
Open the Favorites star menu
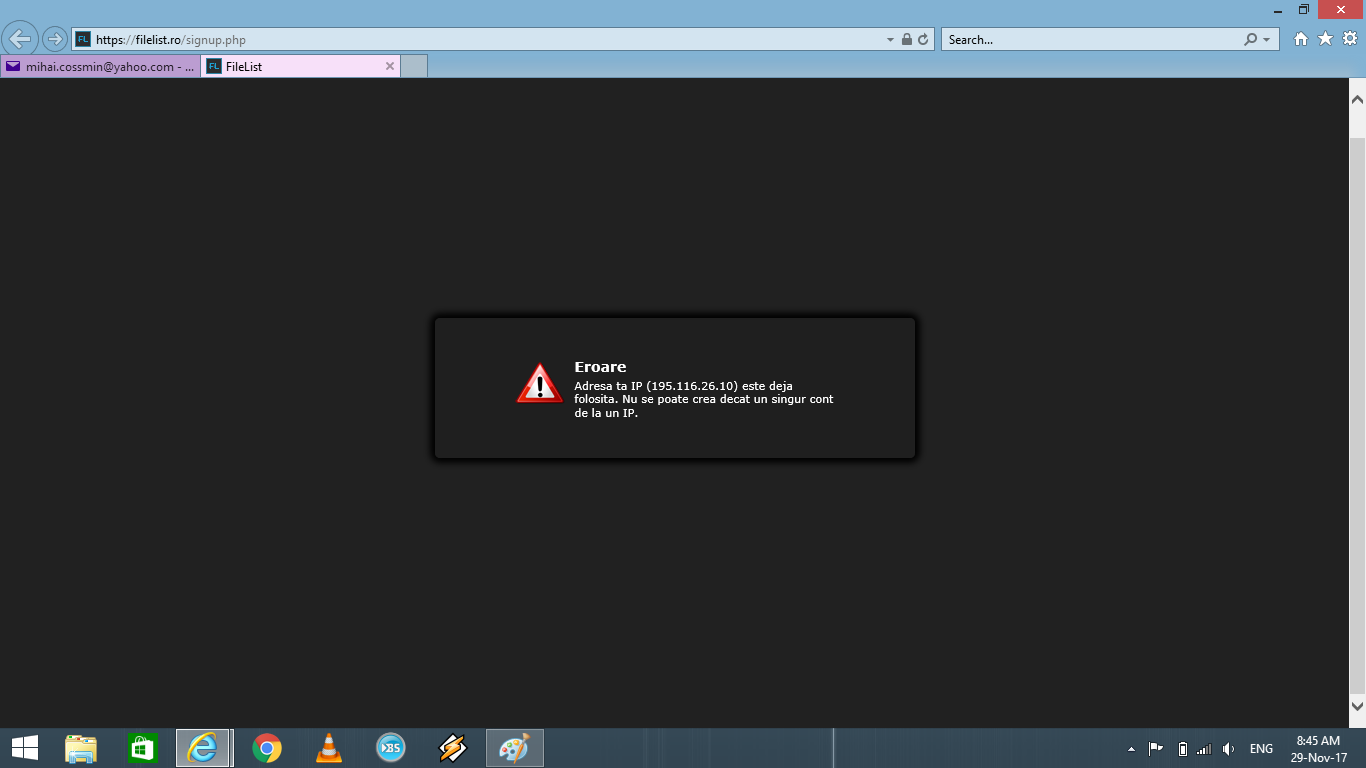1325,39
